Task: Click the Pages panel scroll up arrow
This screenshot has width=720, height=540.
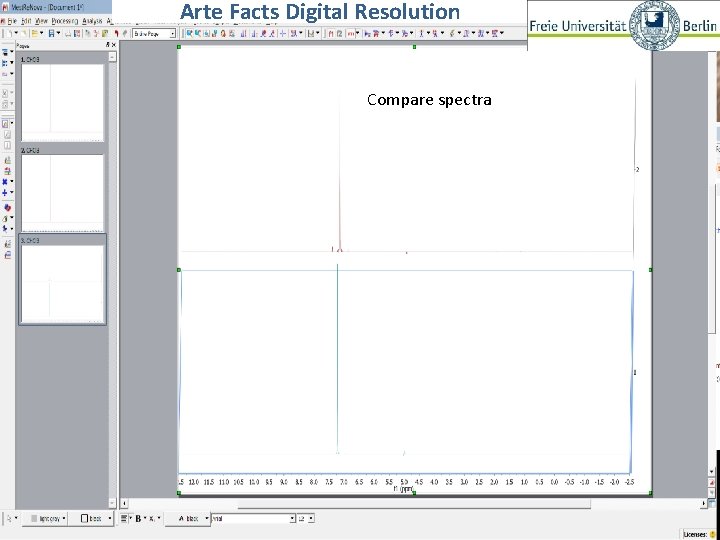Action: tap(112, 56)
